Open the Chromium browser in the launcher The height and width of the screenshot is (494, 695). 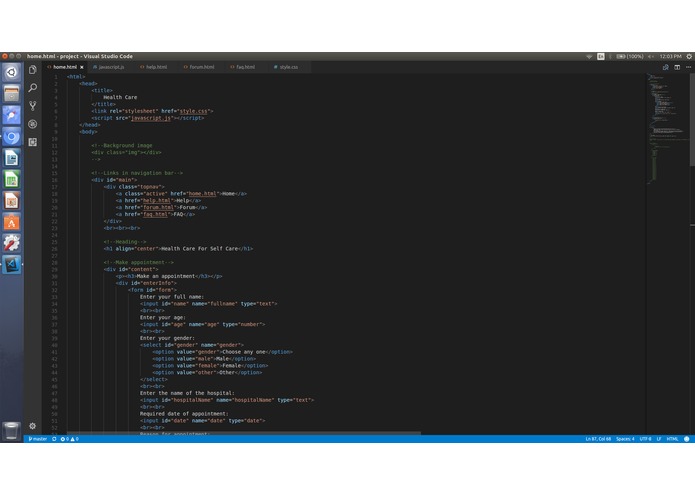pyautogui.click(x=12, y=137)
